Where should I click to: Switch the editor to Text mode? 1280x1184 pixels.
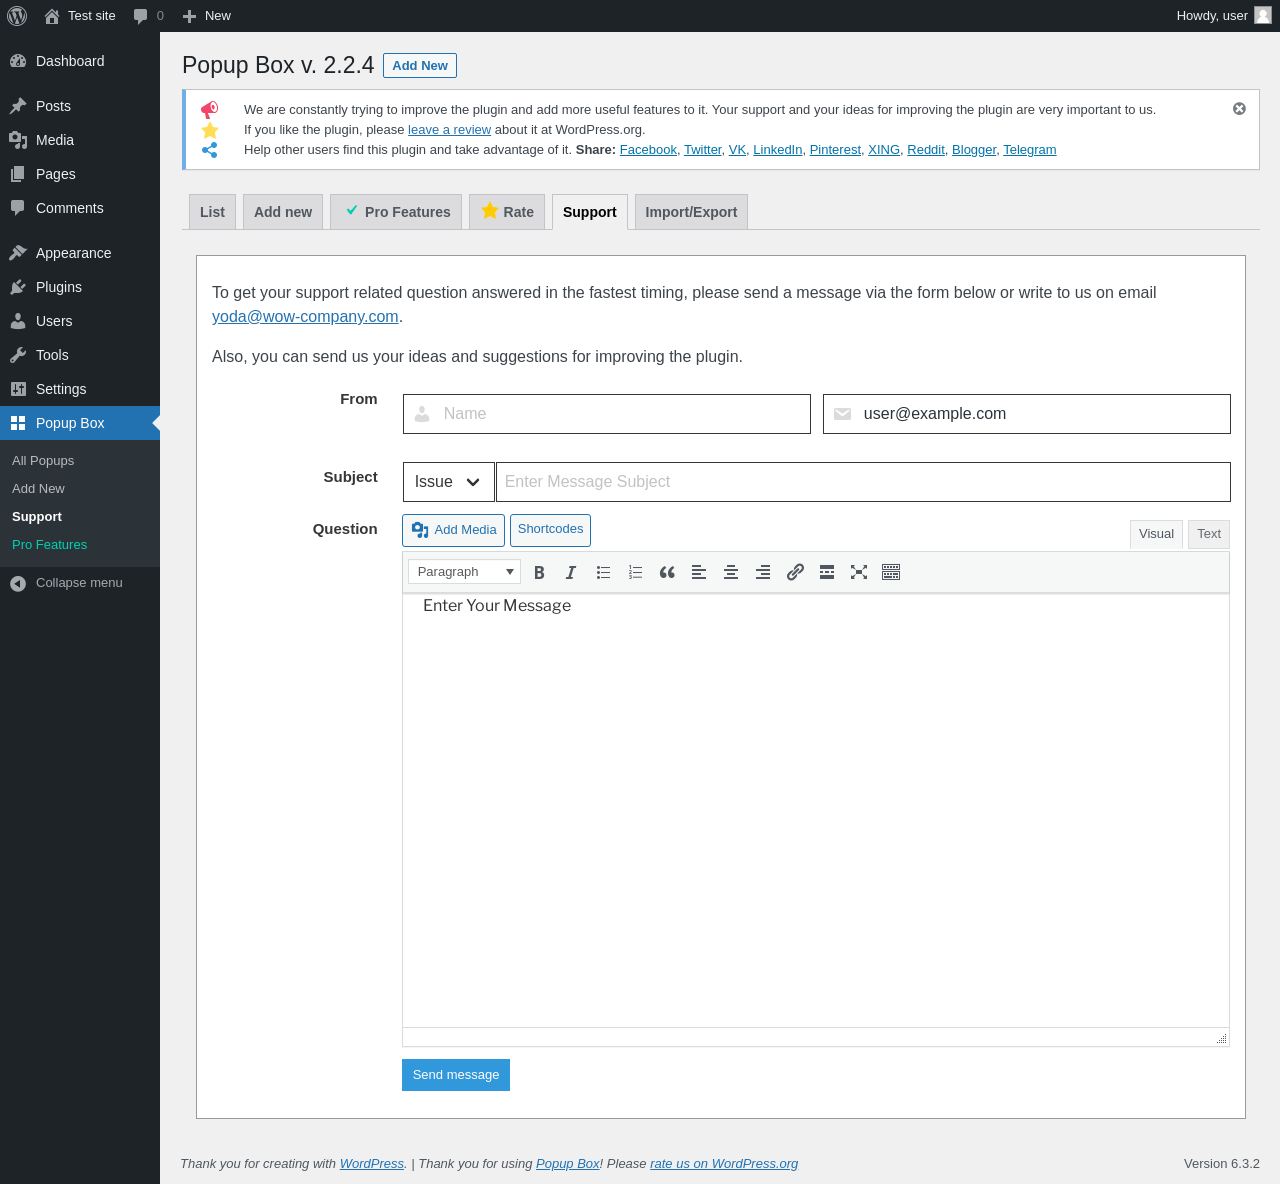(x=1209, y=534)
